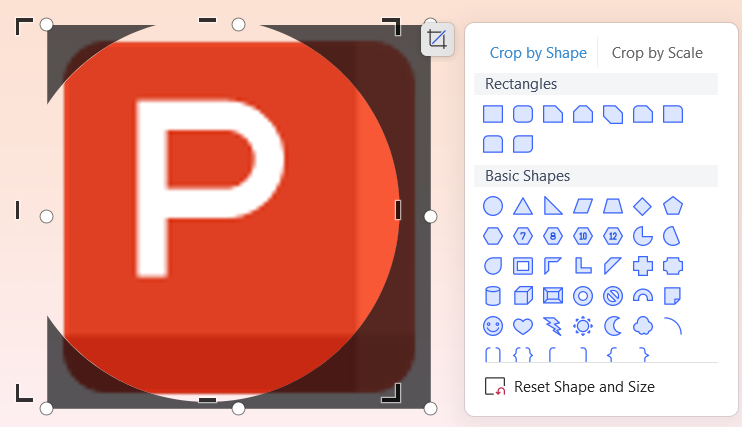Click Reset Shape and Size
742x427 pixels.
[570, 387]
